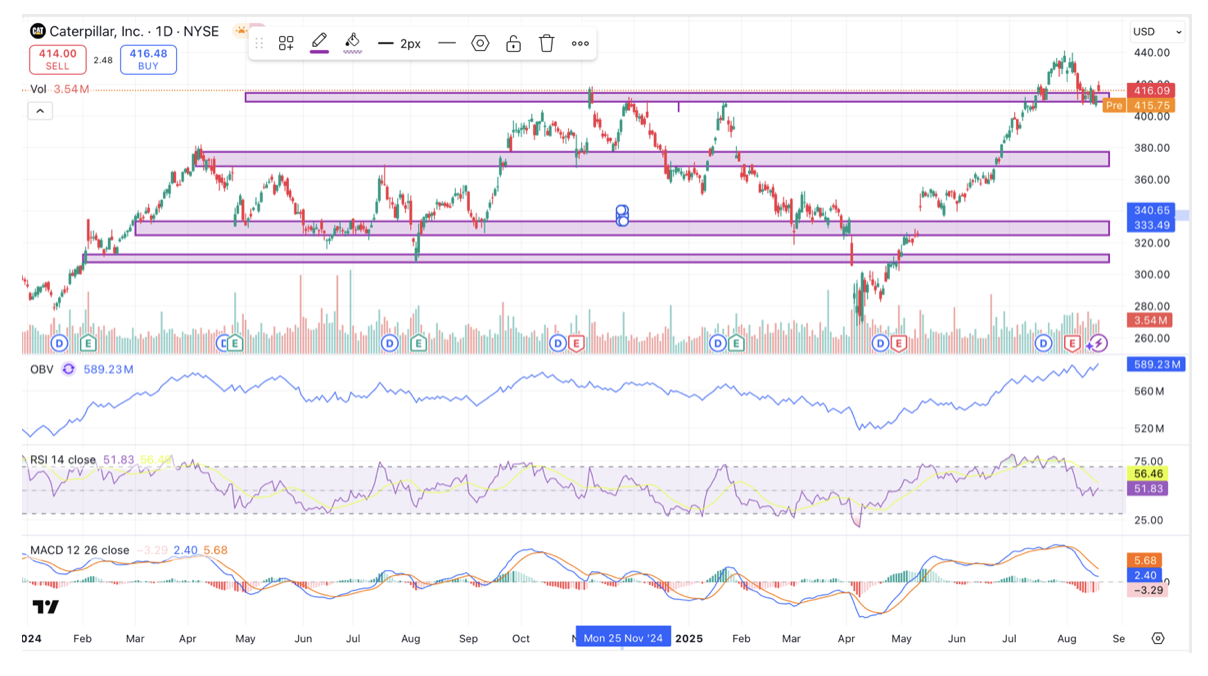Viewport: 1208px width, 676px height.
Task: Click the 416.48 BUY button
Action: pyautogui.click(x=148, y=59)
